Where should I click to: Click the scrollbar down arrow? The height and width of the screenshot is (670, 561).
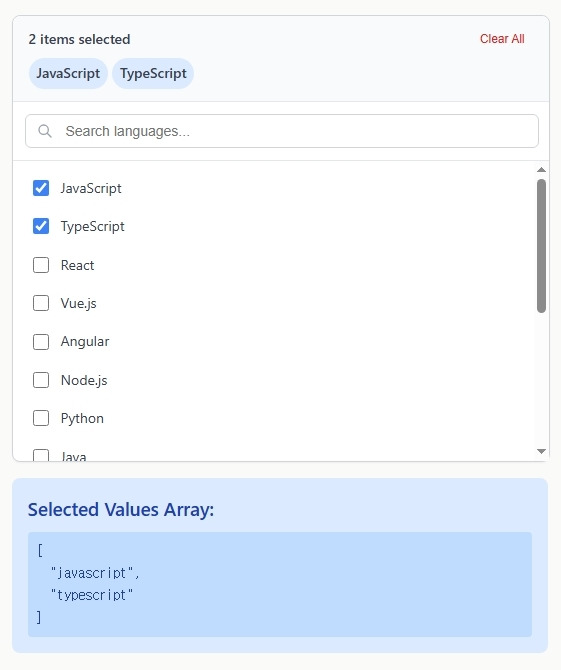click(x=541, y=452)
